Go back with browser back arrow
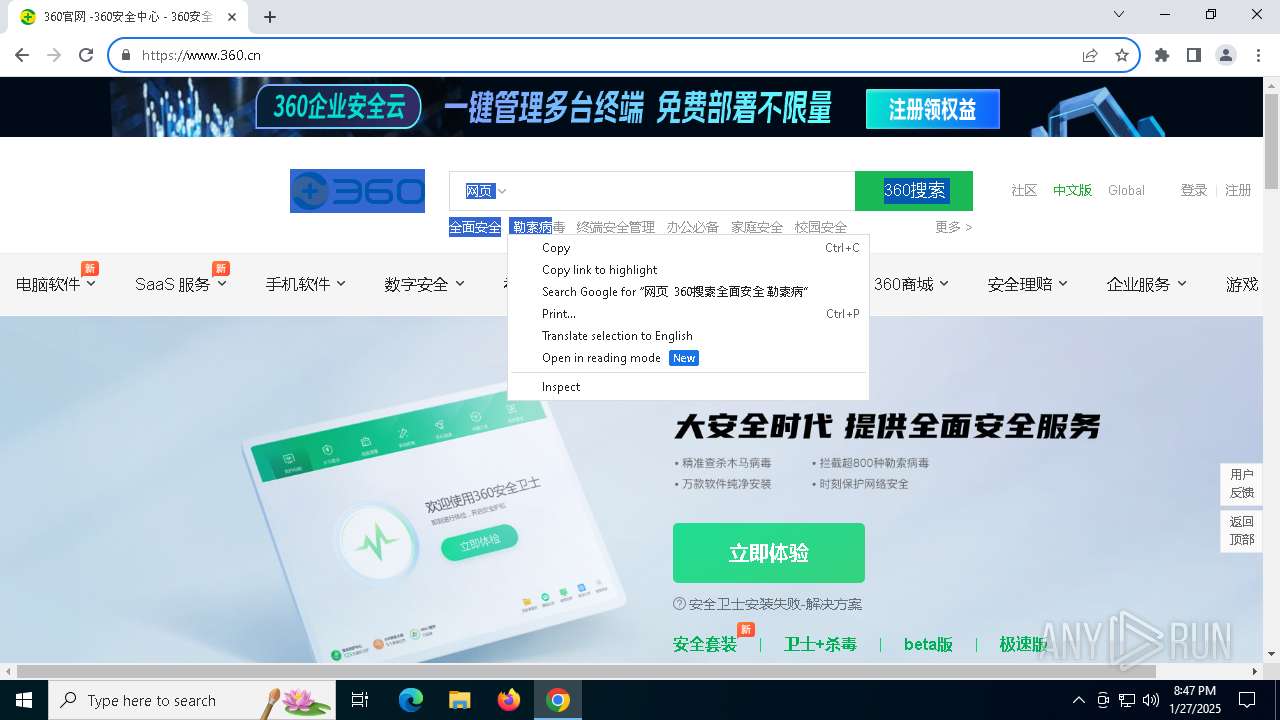 22,55
